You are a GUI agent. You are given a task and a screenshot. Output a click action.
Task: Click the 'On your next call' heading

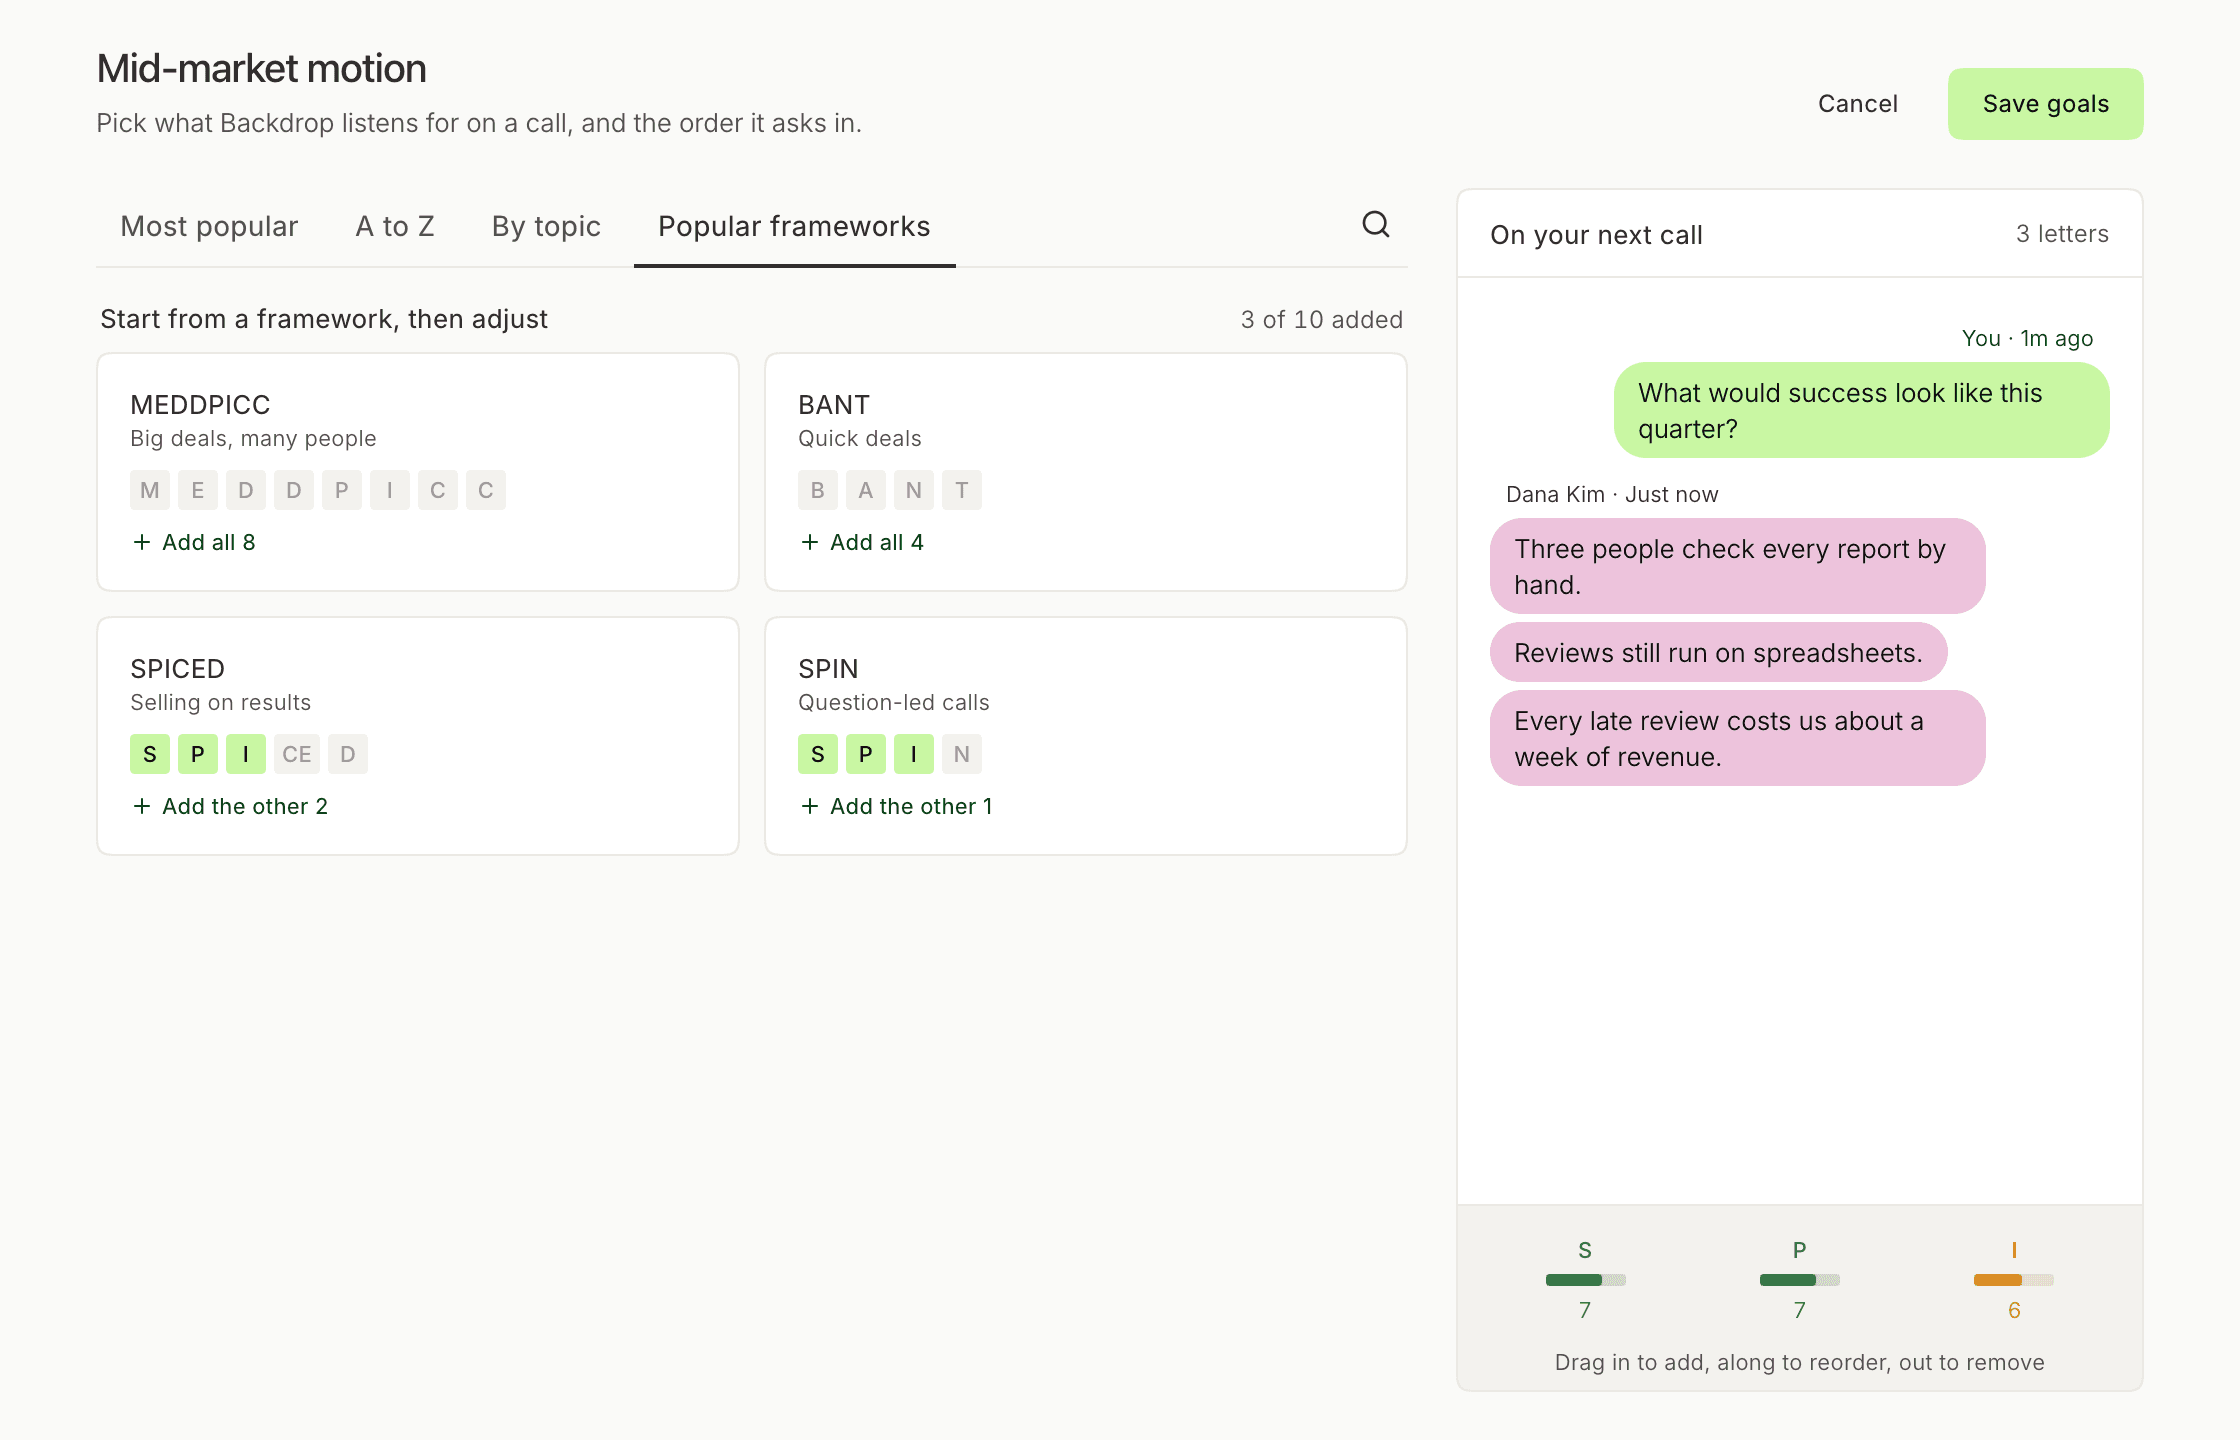1596,235
